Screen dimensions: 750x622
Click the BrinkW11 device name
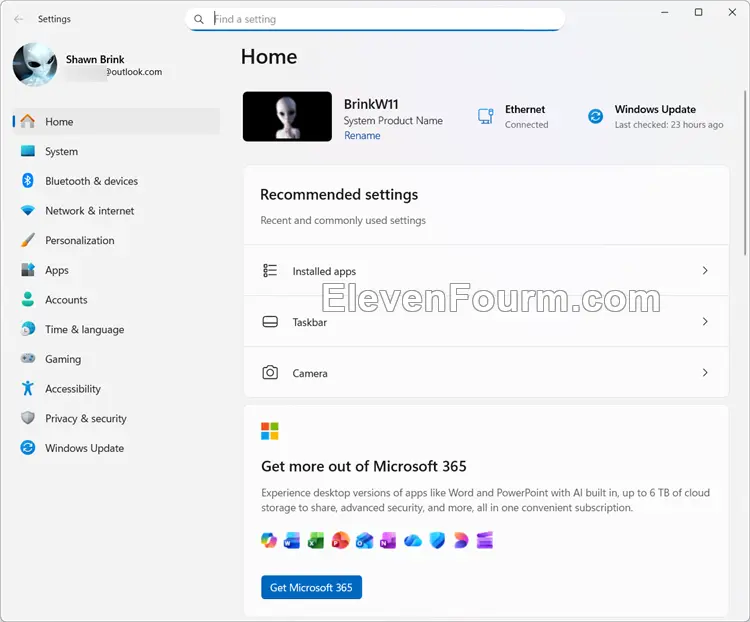371,104
